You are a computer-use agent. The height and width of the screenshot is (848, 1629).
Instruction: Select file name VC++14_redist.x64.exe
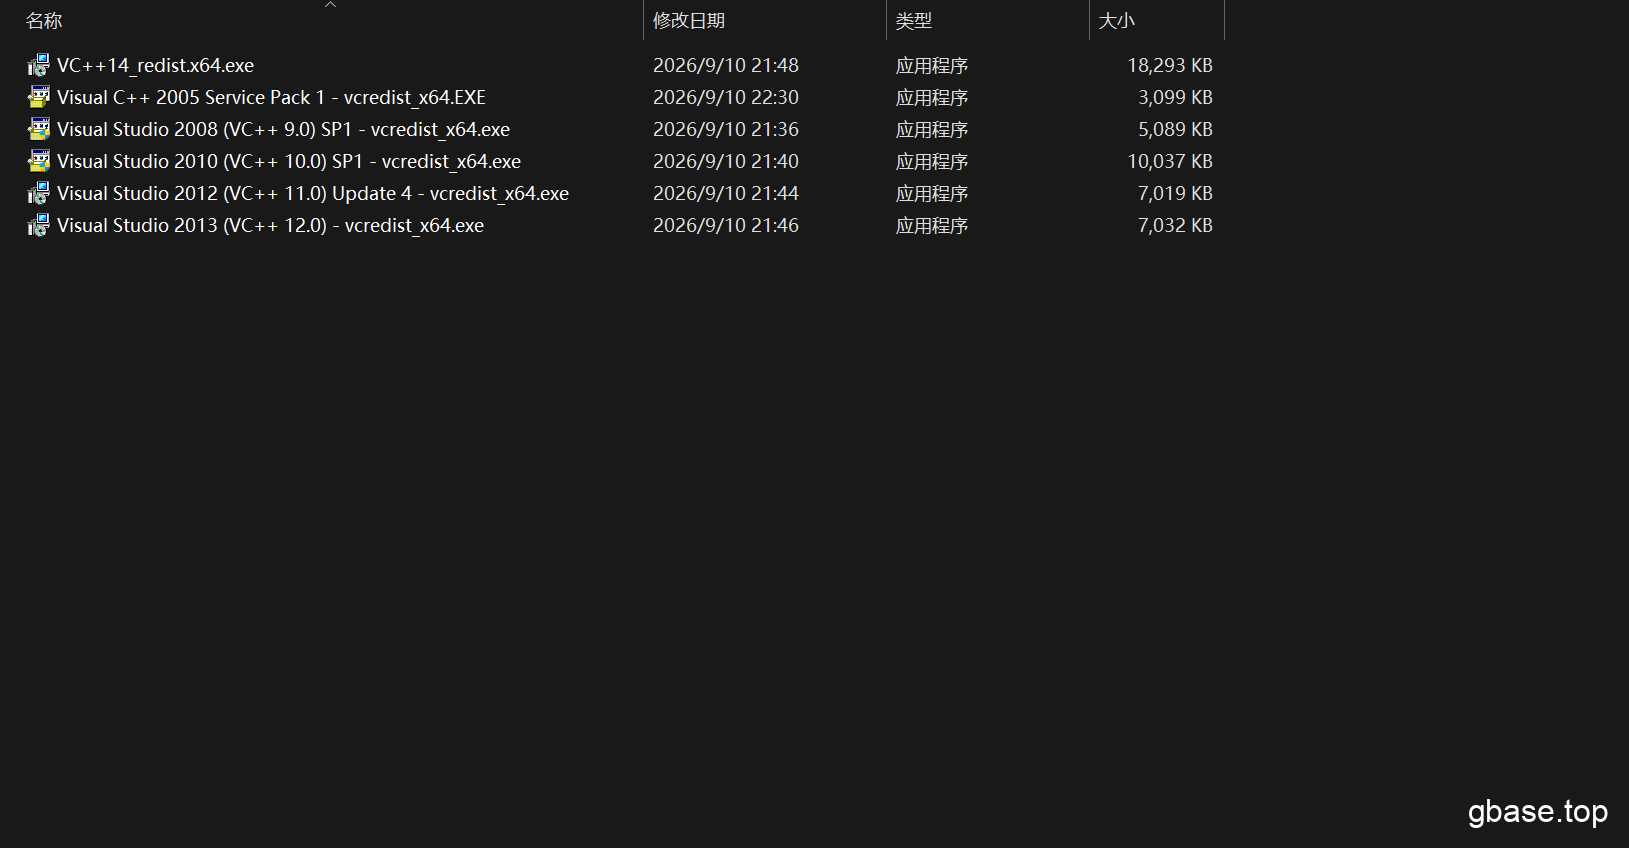(x=155, y=65)
